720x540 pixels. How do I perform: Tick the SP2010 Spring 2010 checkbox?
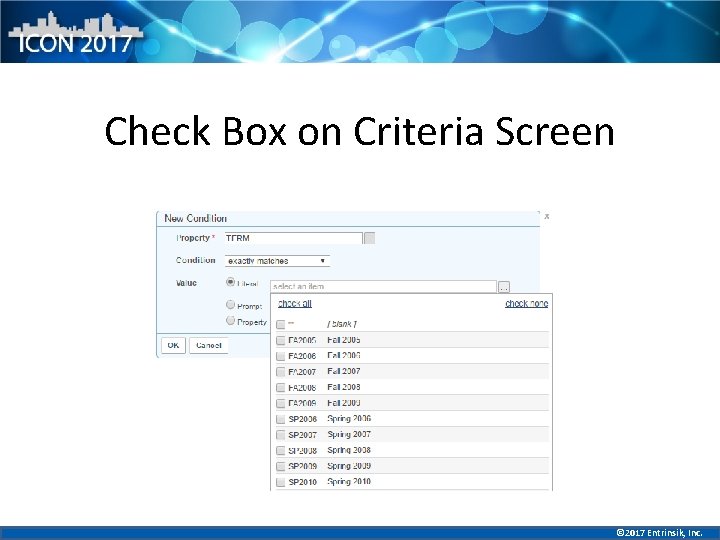click(x=281, y=482)
